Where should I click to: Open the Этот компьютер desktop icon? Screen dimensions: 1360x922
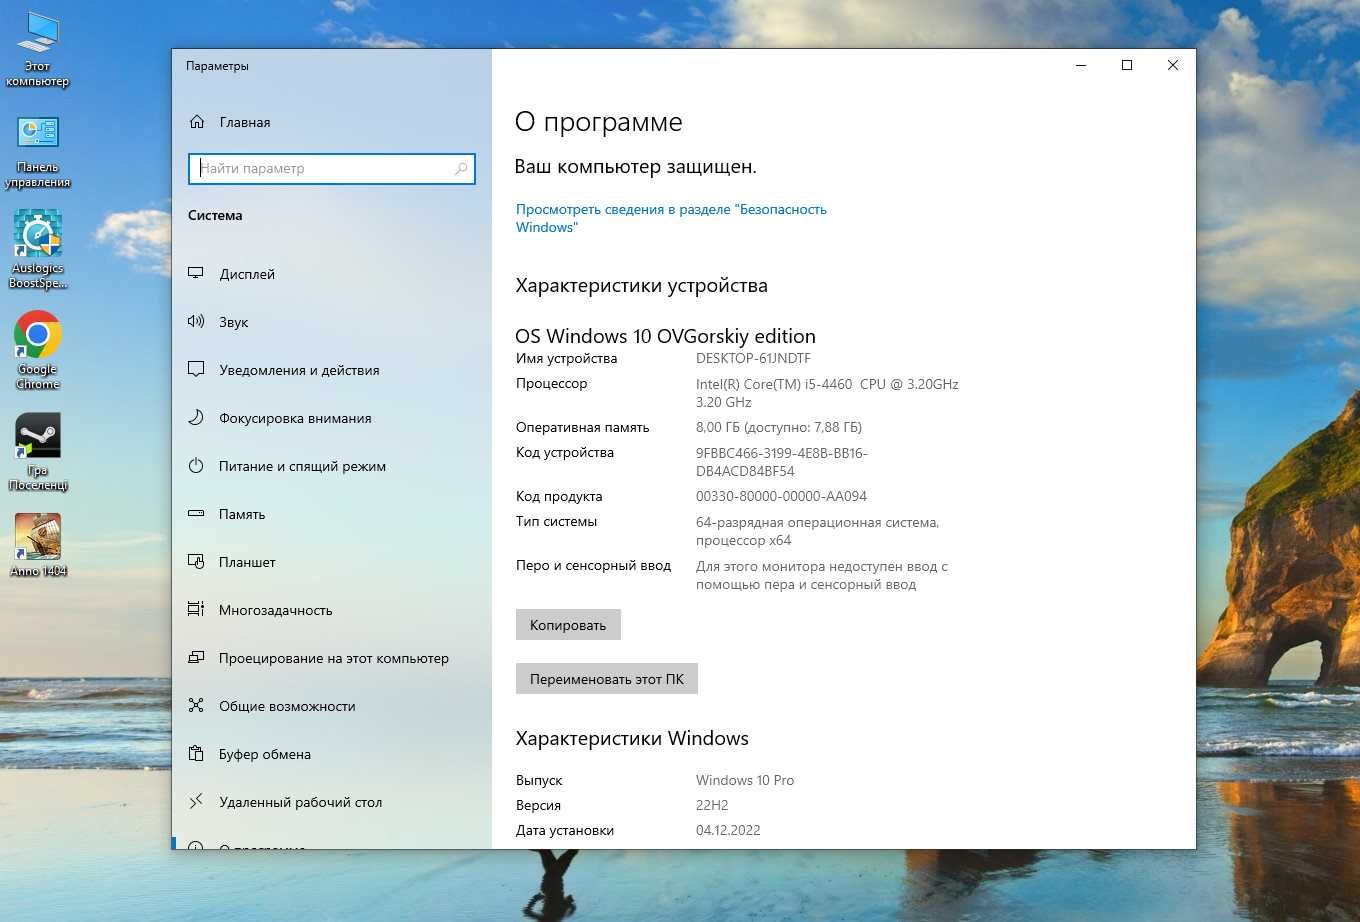pos(38,50)
